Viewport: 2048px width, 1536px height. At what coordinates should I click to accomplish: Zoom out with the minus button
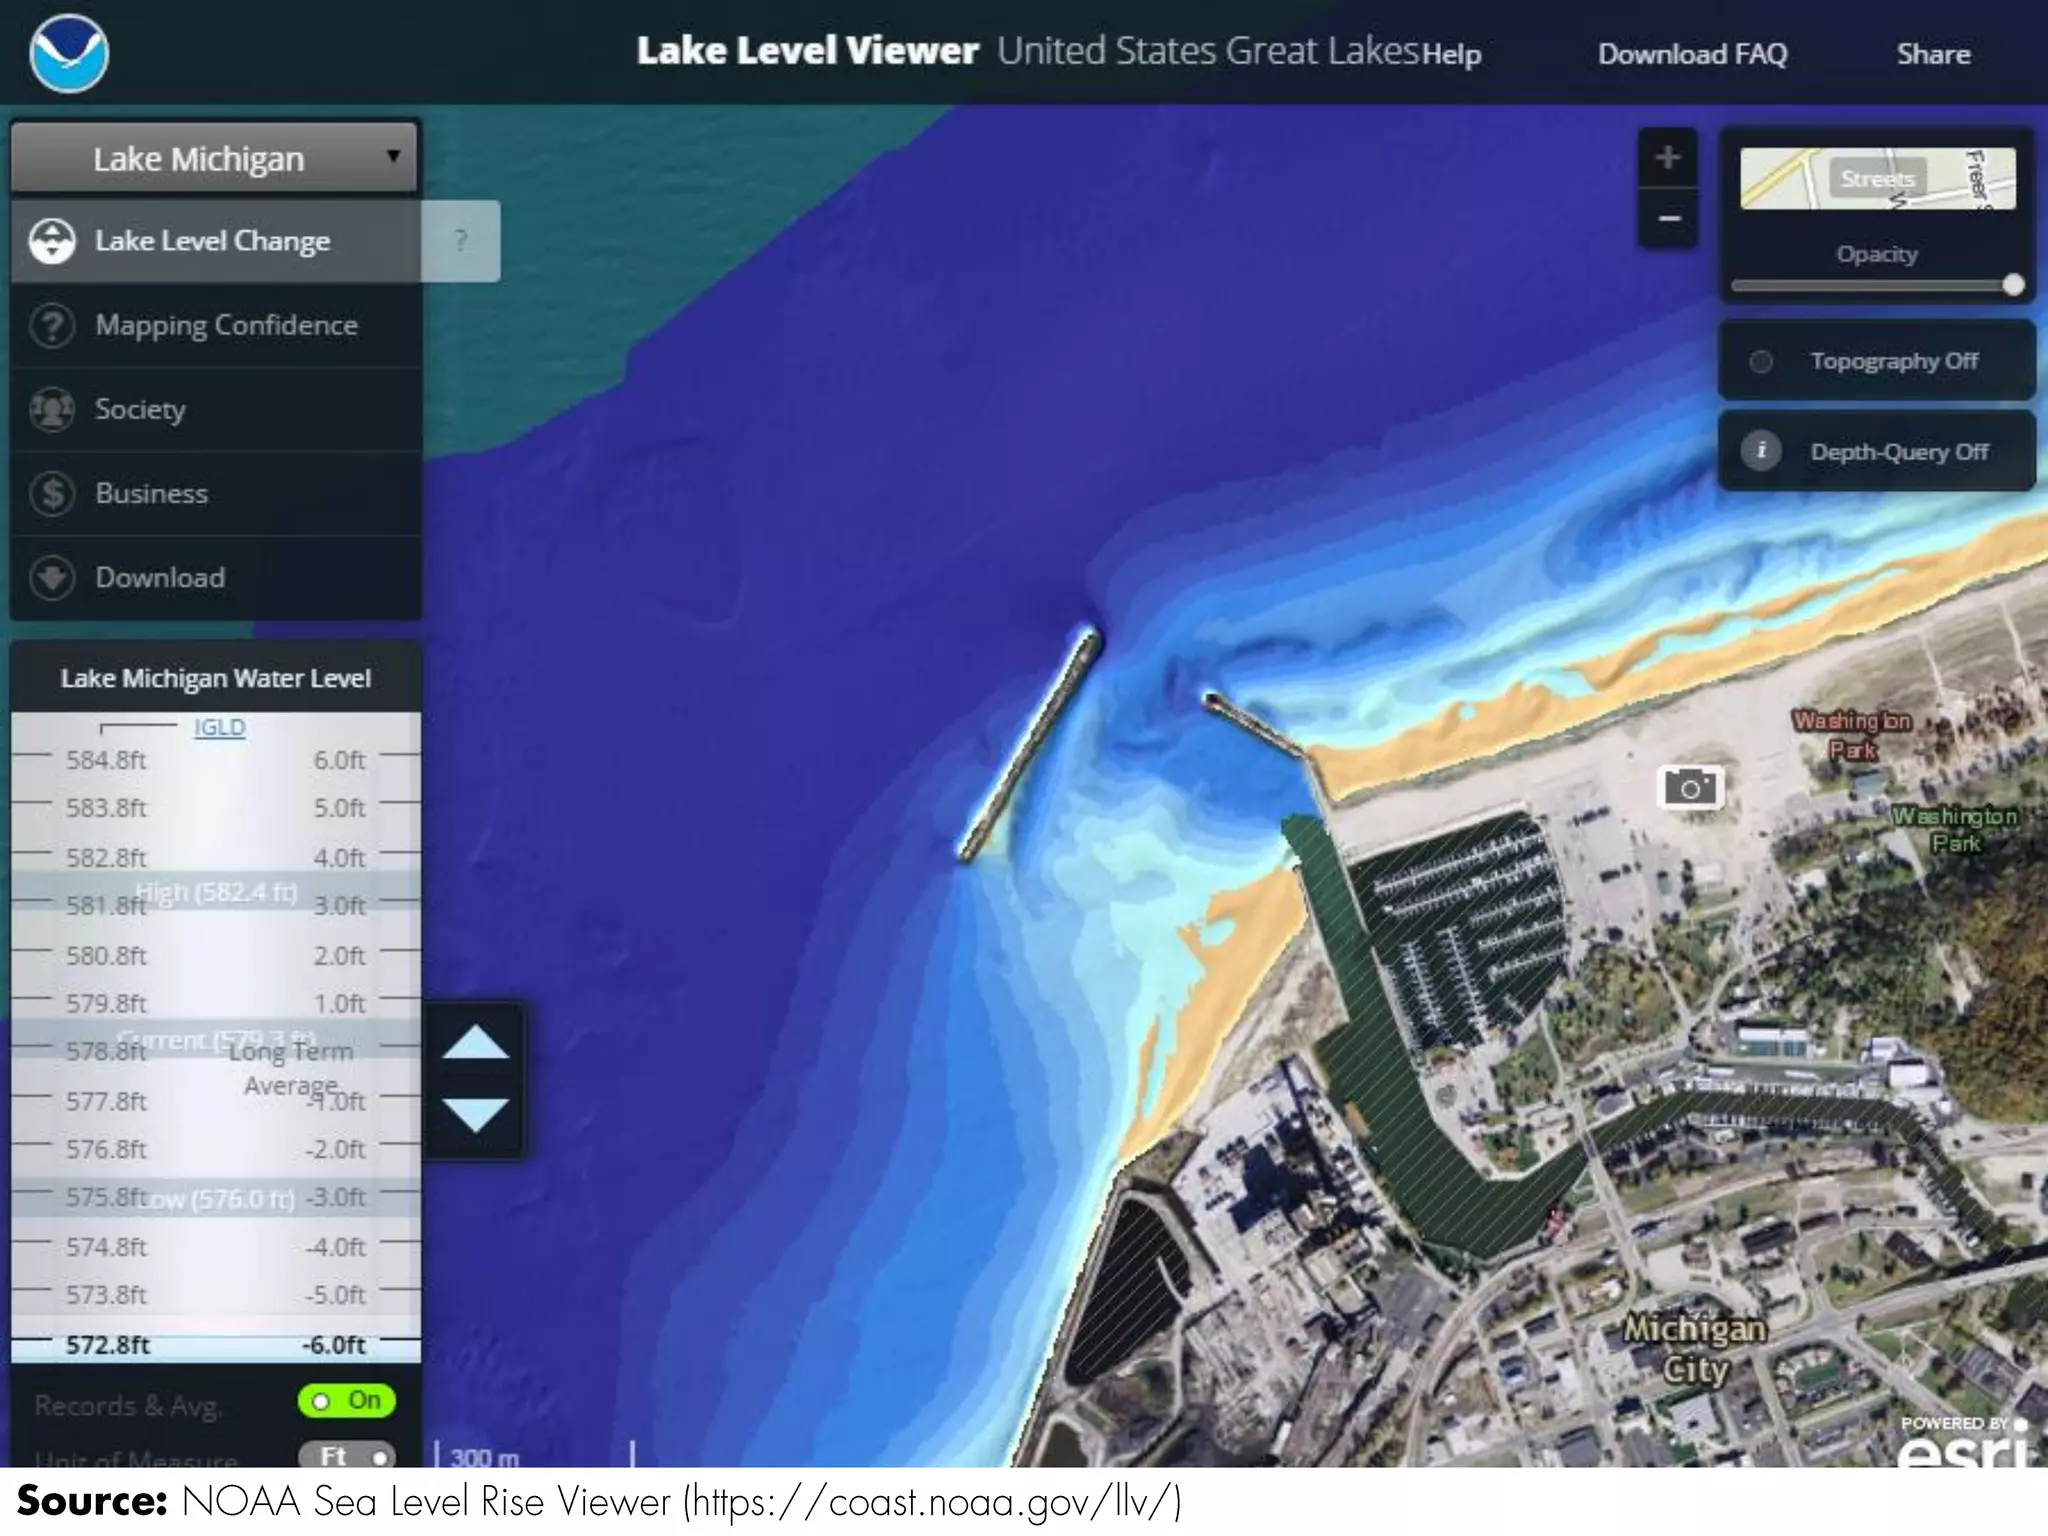coord(1667,218)
